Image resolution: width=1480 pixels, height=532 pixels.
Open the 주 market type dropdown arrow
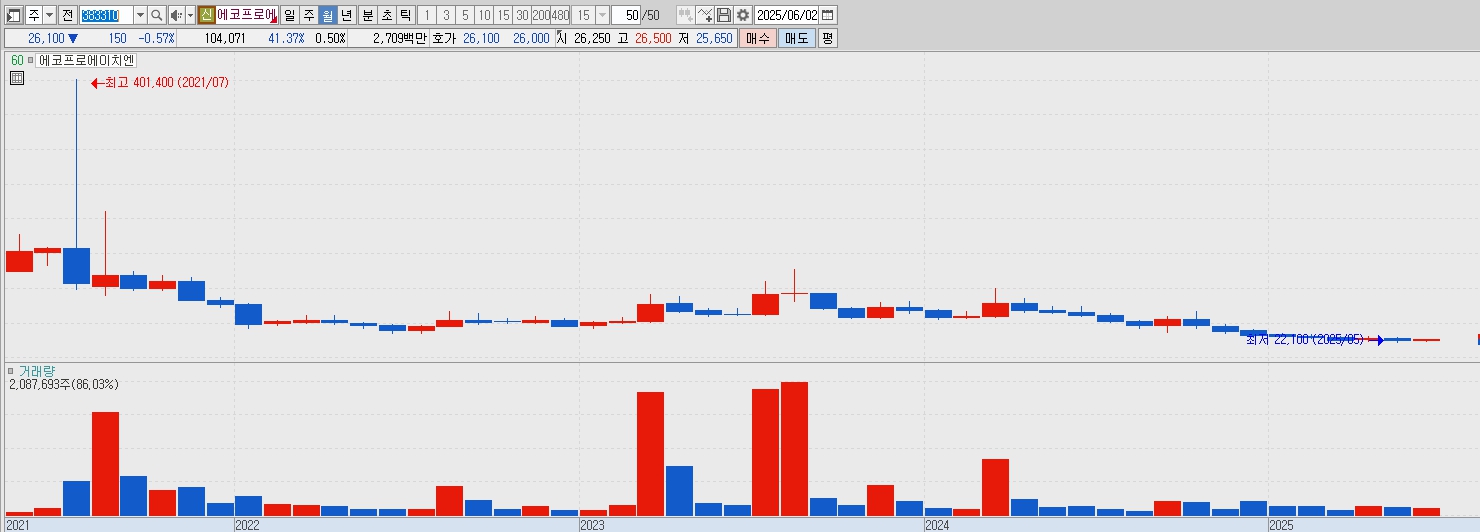click(49, 15)
